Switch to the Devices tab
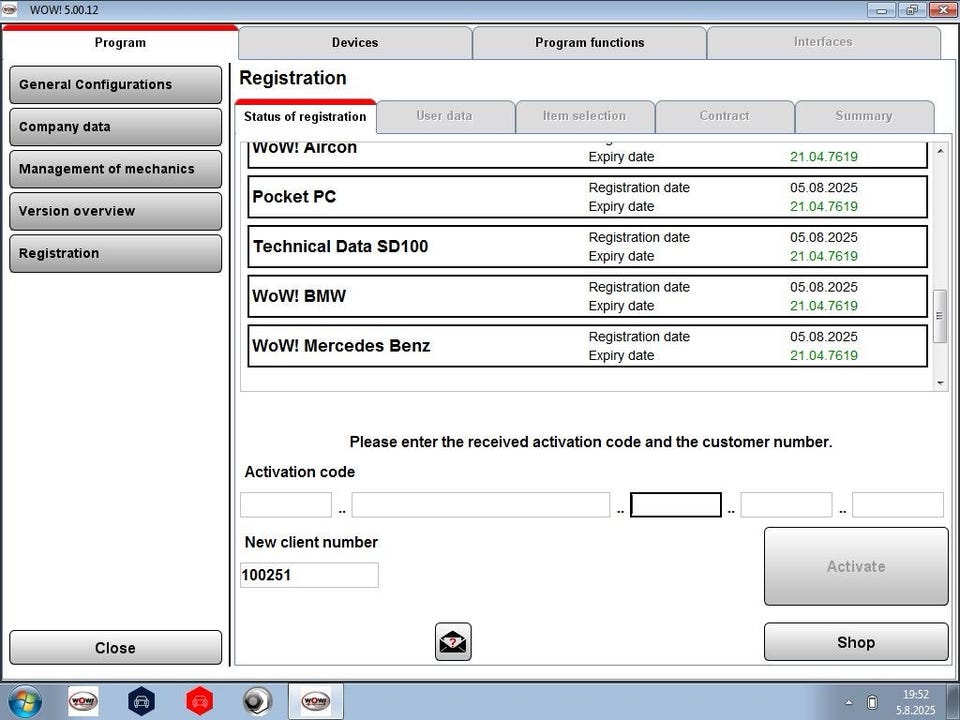The height and width of the screenshot is (720, 960). coord(355,43)
